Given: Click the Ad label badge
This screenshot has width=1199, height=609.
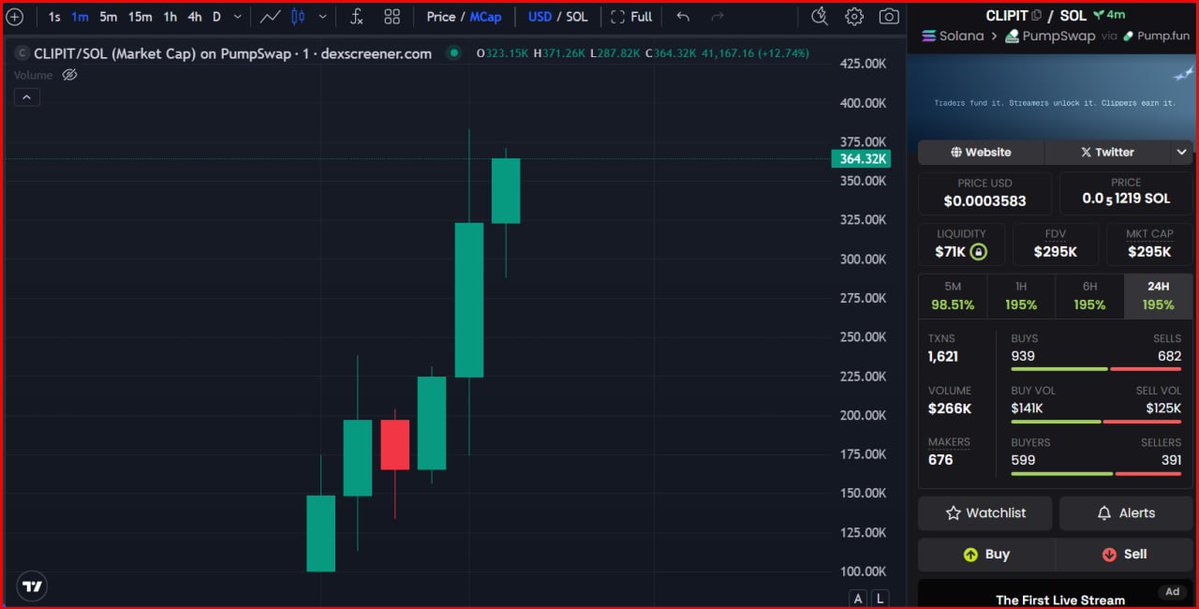Looking at the screenshot, I should tap(1172, 591).
